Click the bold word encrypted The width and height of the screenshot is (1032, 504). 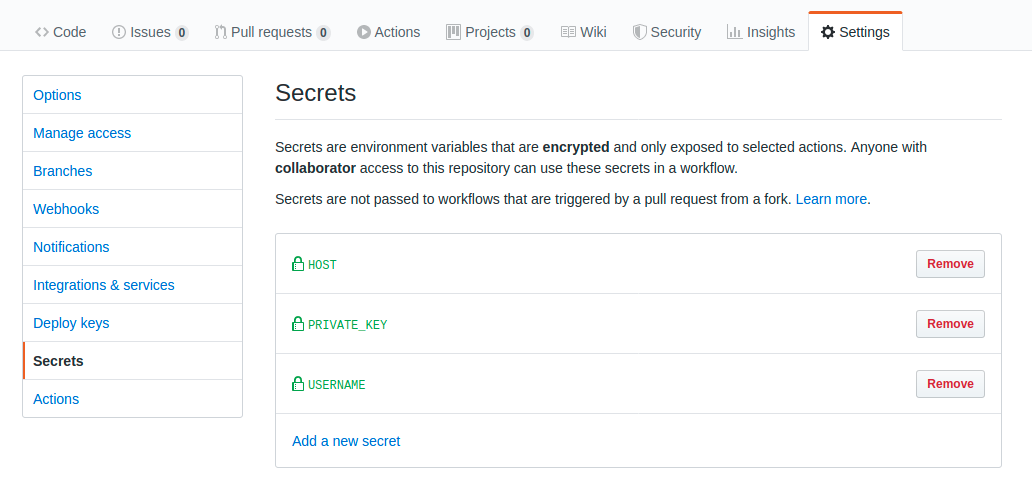tap(576, 147)
